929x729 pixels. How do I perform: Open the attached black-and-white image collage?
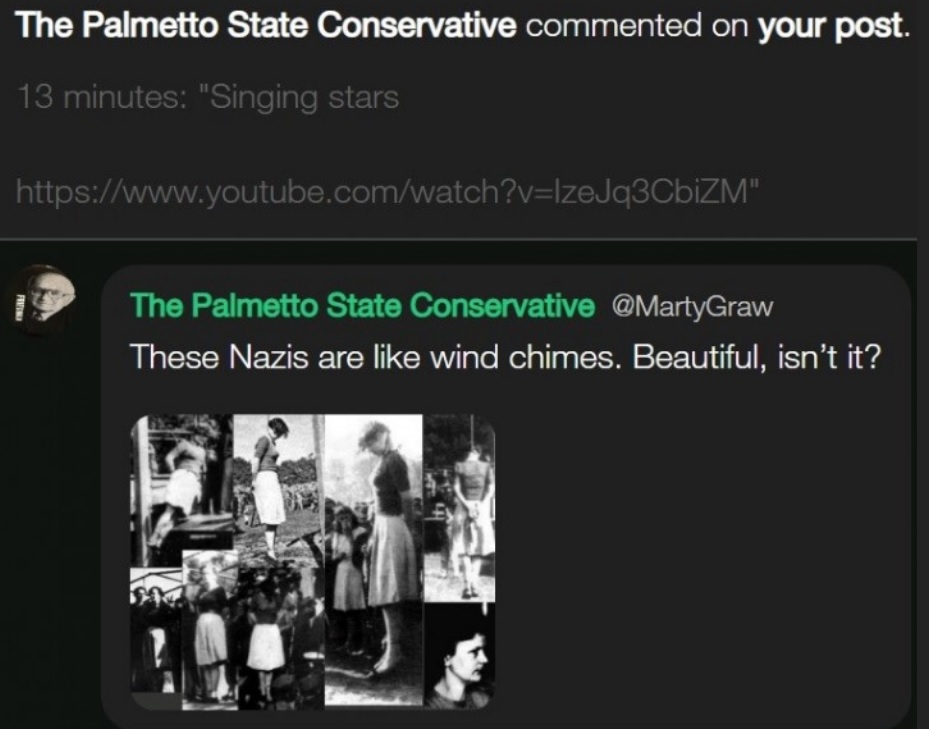point(313,562)
